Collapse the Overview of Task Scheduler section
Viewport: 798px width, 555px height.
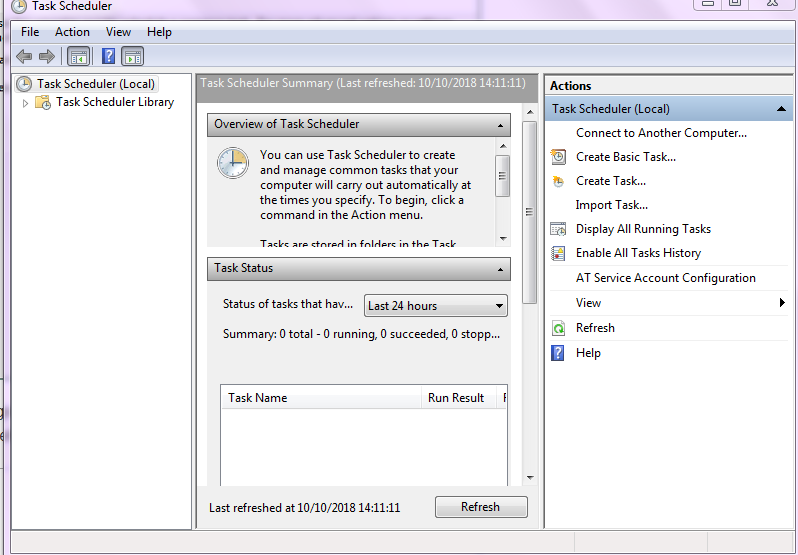500,125
